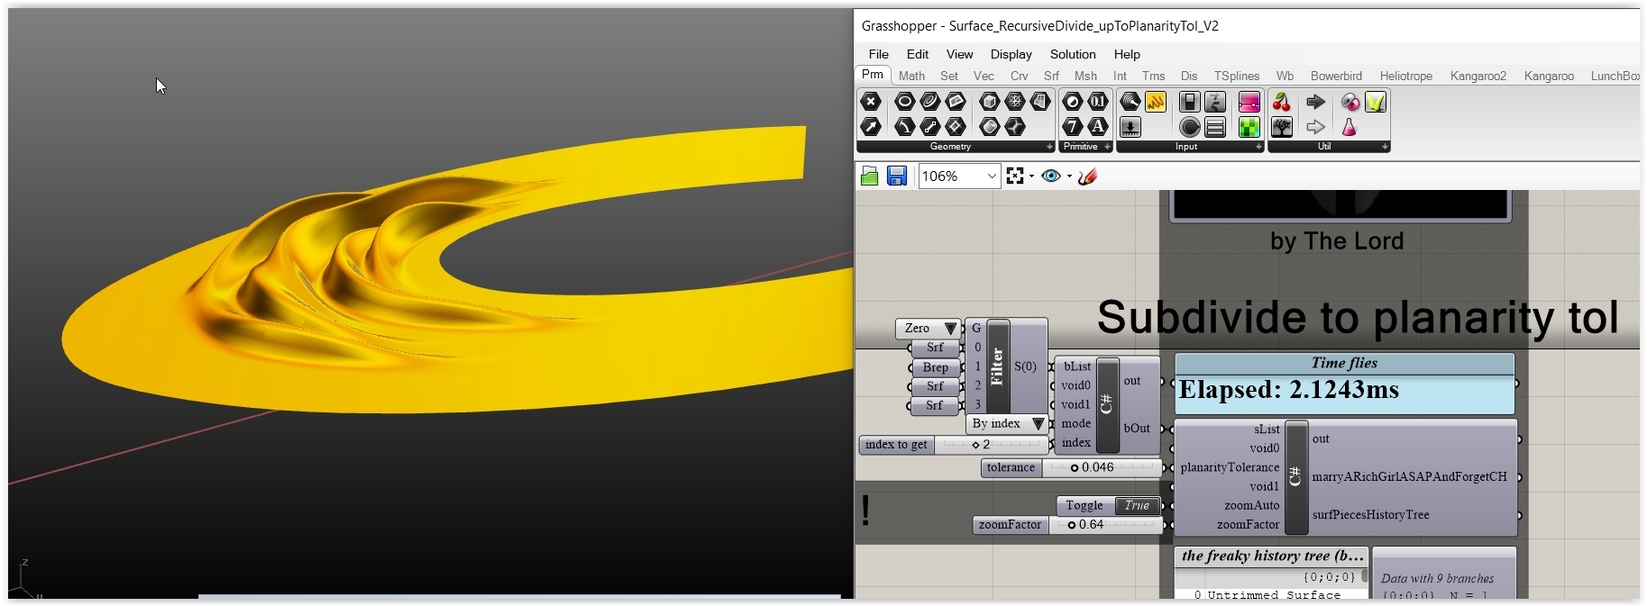
Task: Select the Filter component on the canvas
Action: pos(997,367)
